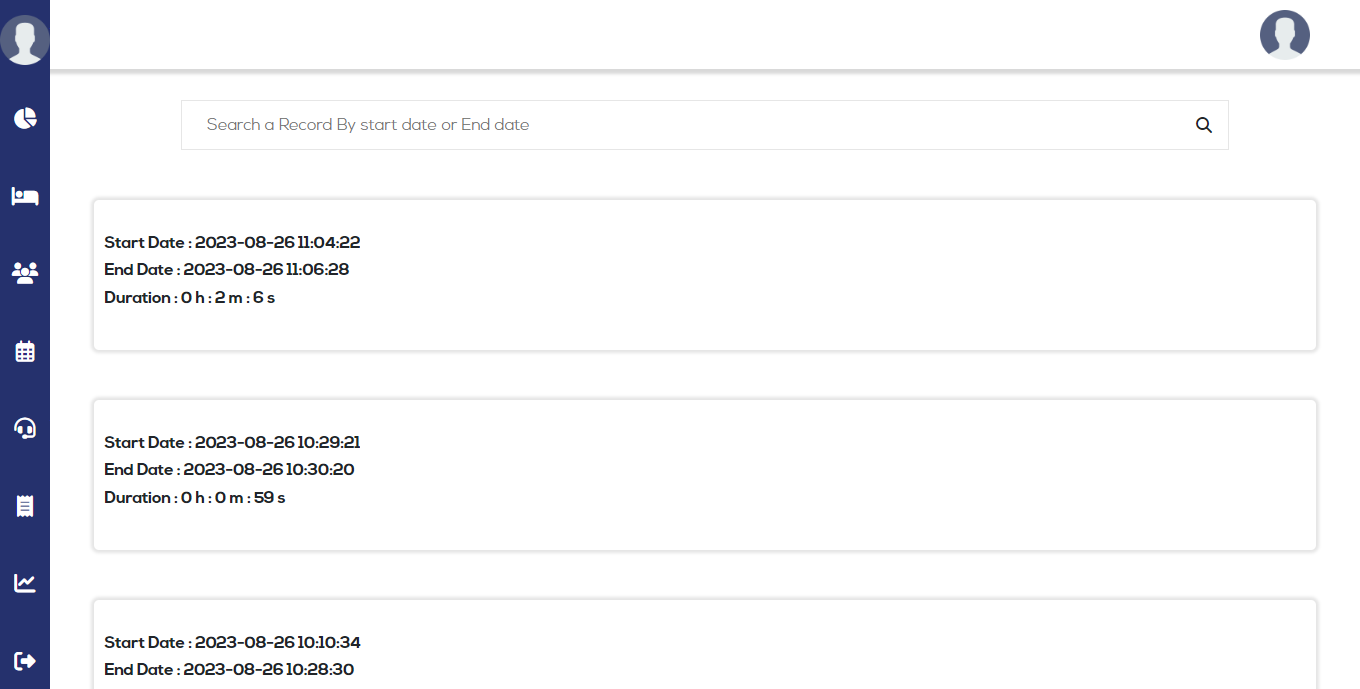Open the headset support icon
The image size is (1360, 689).
(25, 428)
